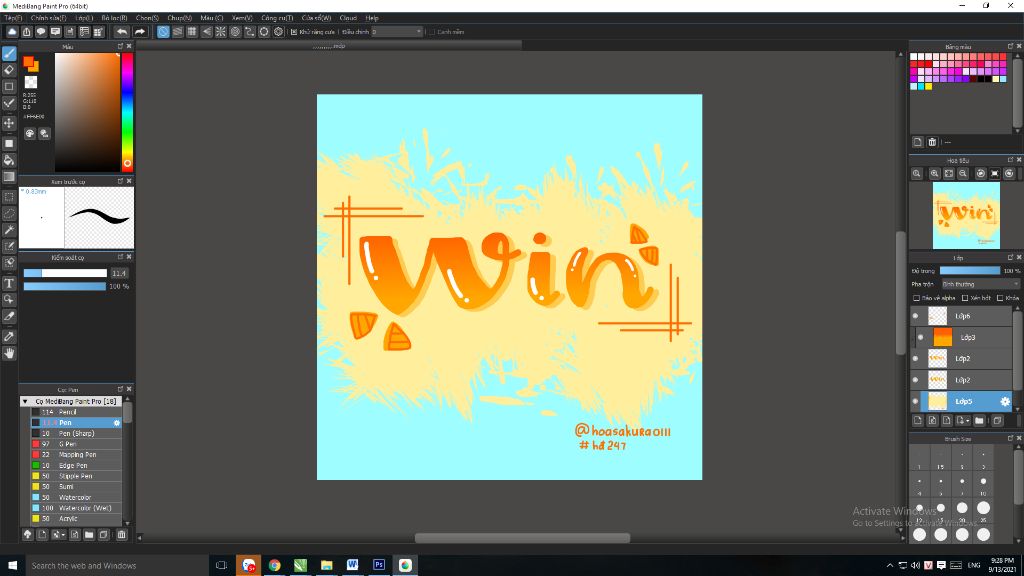The width and height of the screenshot is (1024, 576).
Task: Adjust the layer opacity Độ trong slider
Action: [970, 270]
